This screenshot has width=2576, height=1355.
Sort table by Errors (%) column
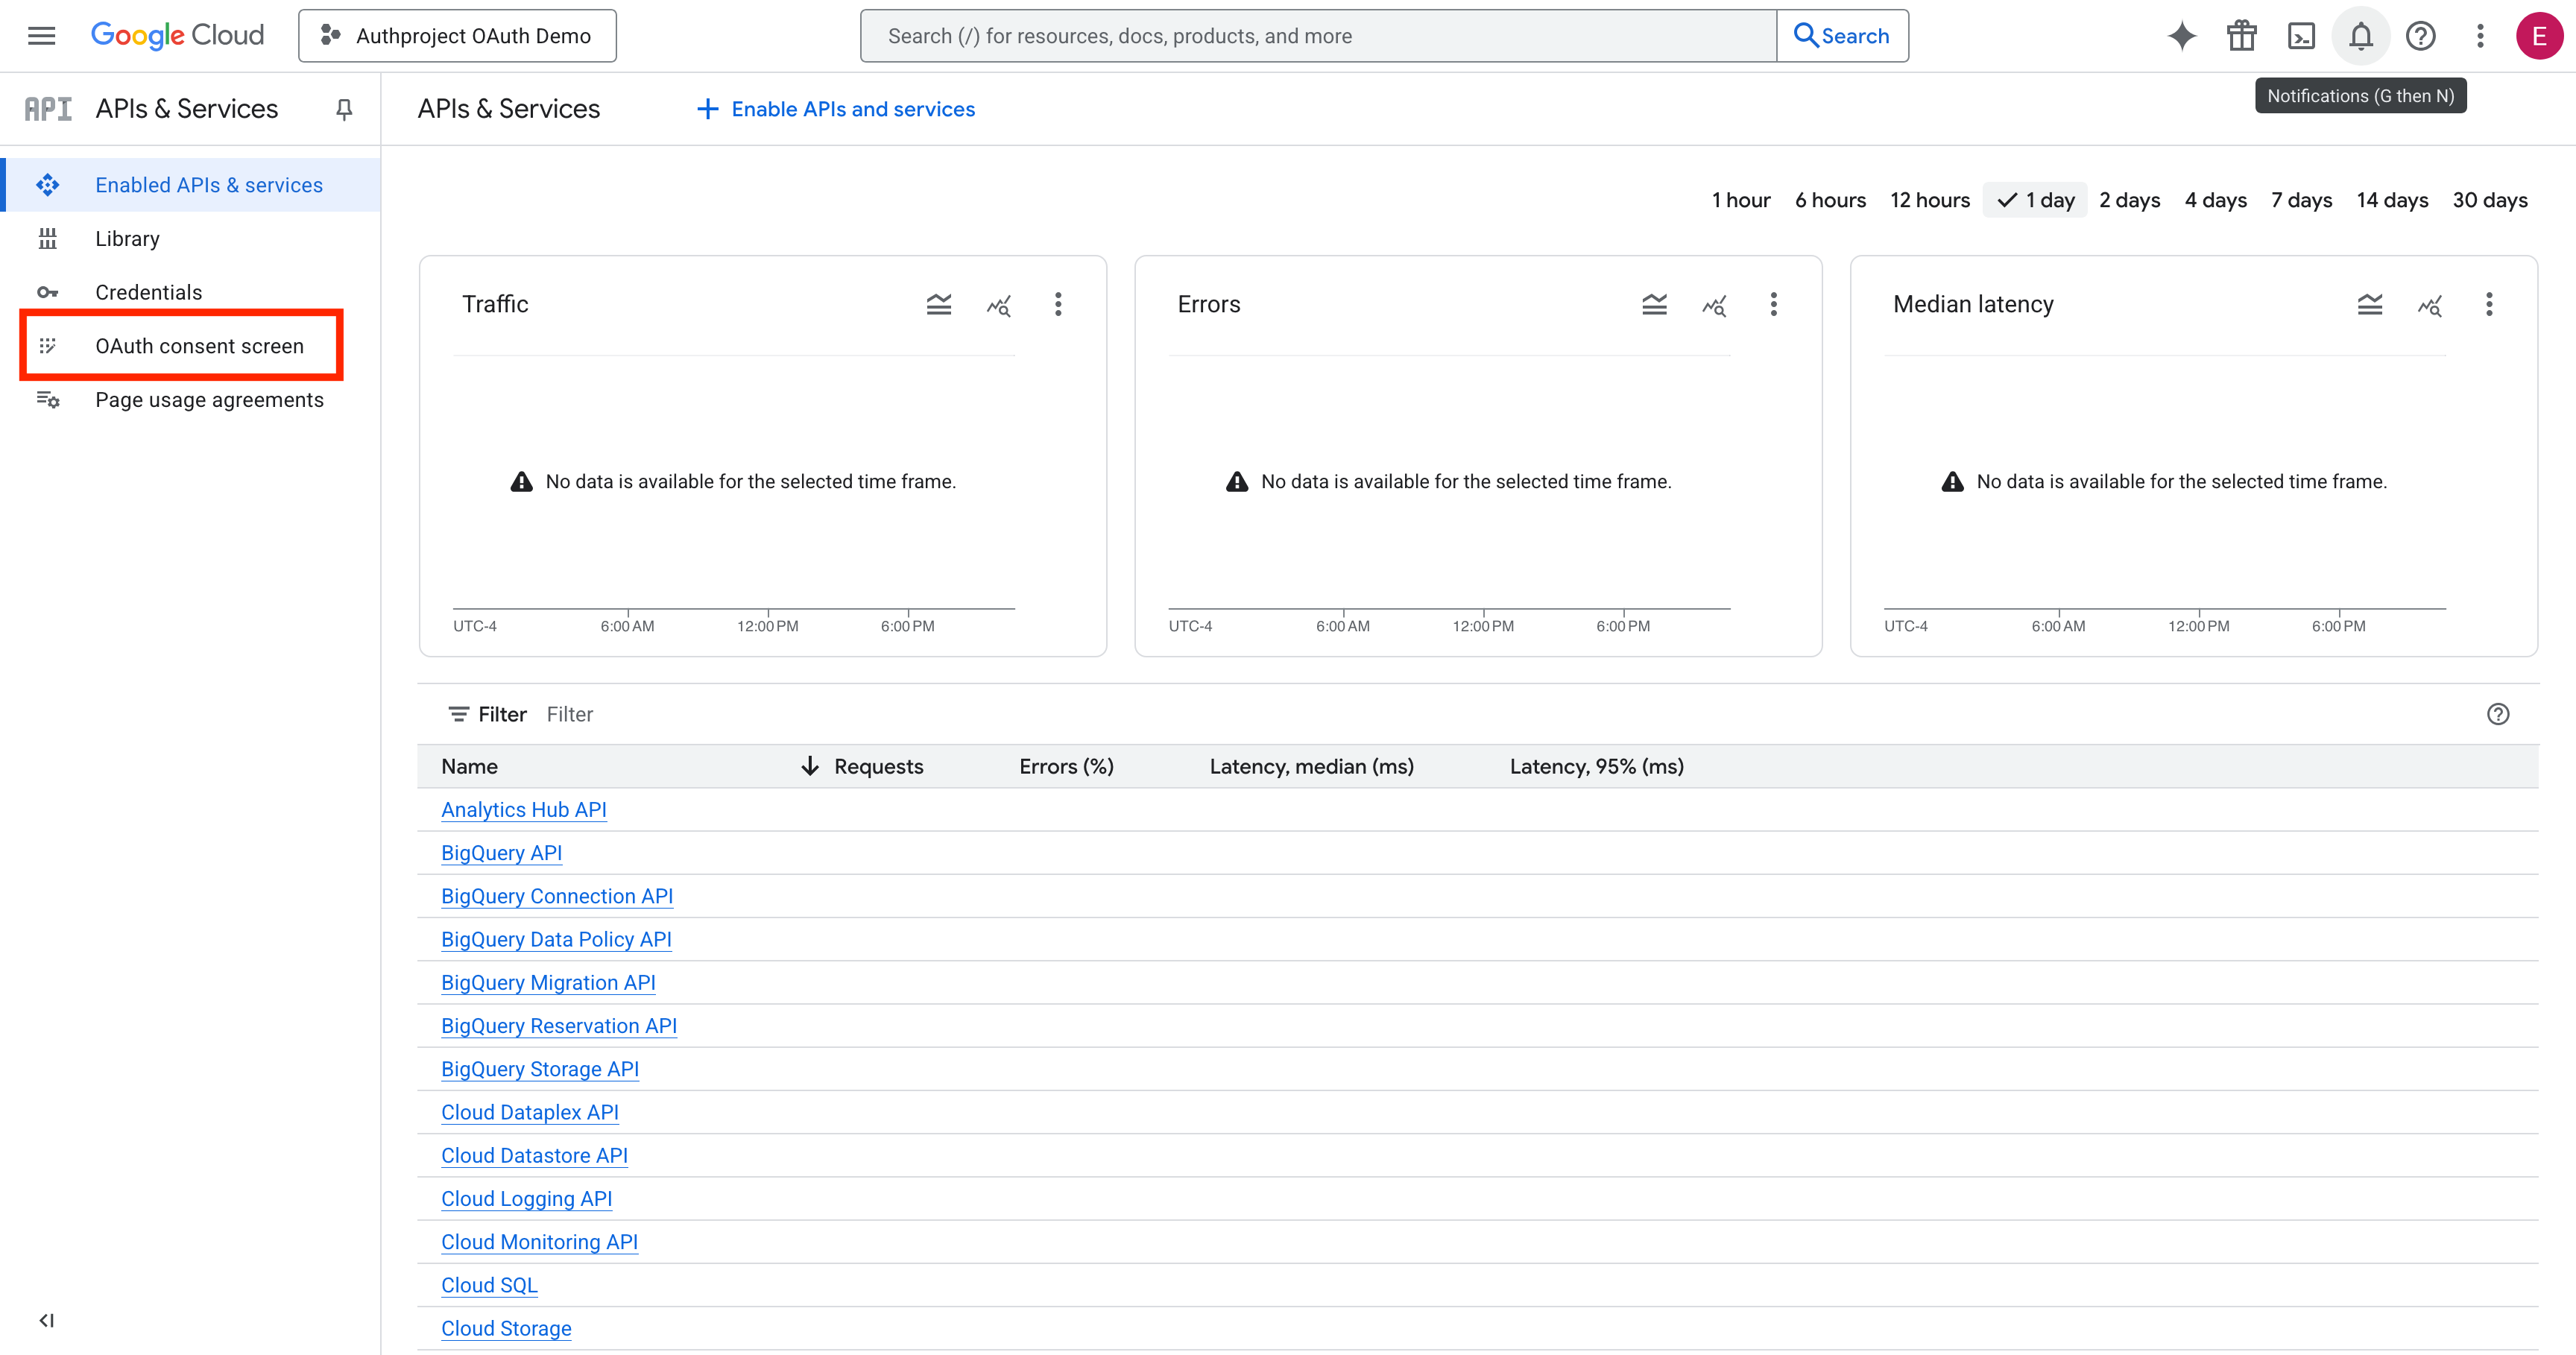point(1066,766)
